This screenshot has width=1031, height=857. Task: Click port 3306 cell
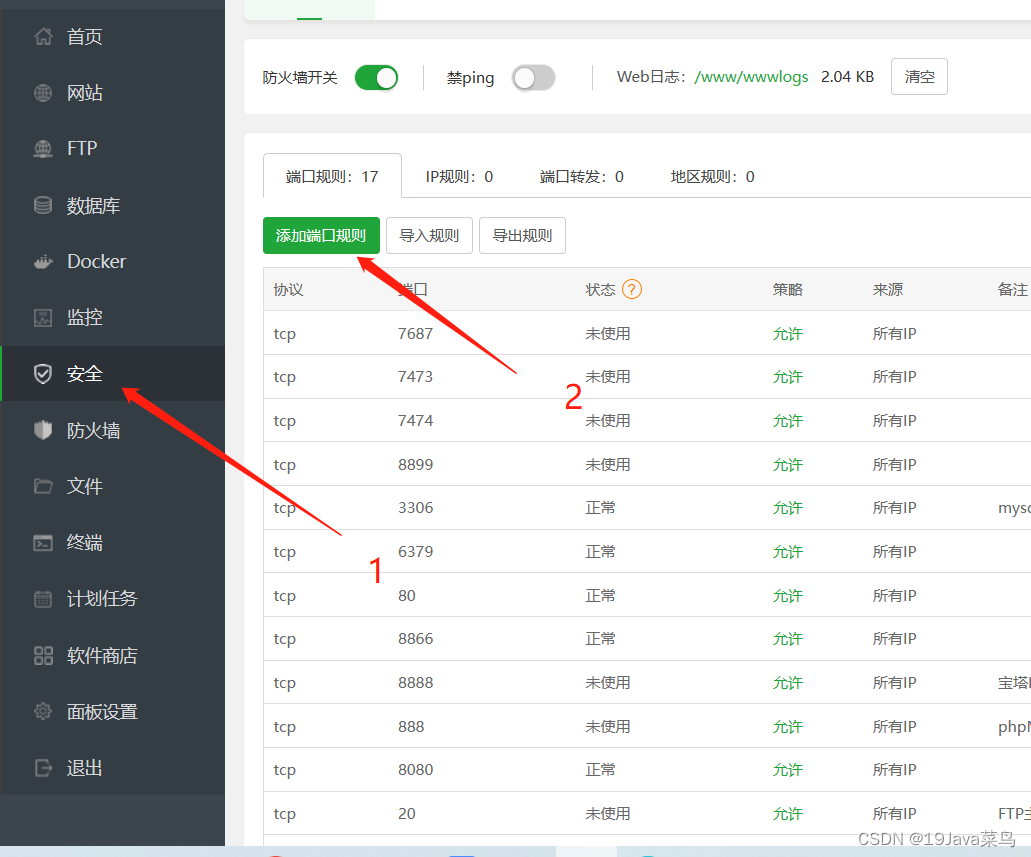(x=415, y=508)
